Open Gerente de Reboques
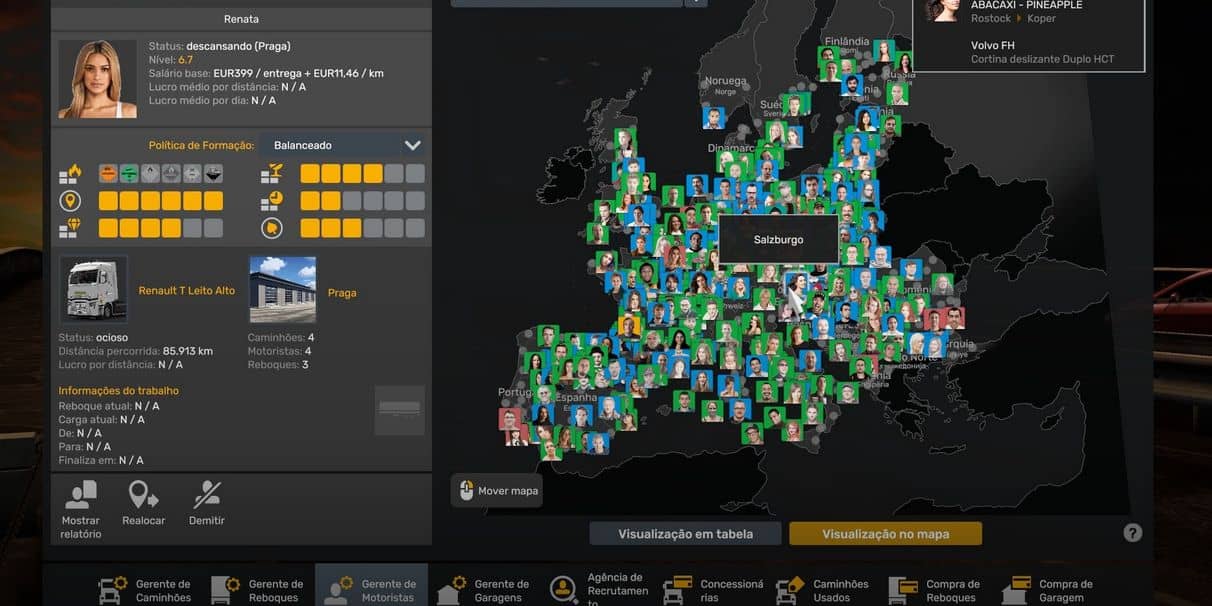Screen dimensions: 1212x606 point(259,589)
